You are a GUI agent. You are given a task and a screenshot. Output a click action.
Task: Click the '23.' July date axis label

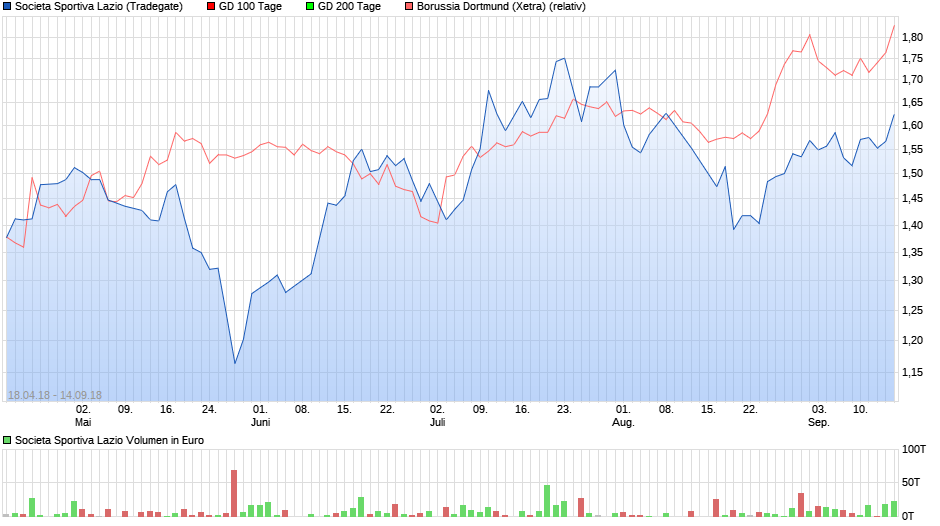point(564,409)
